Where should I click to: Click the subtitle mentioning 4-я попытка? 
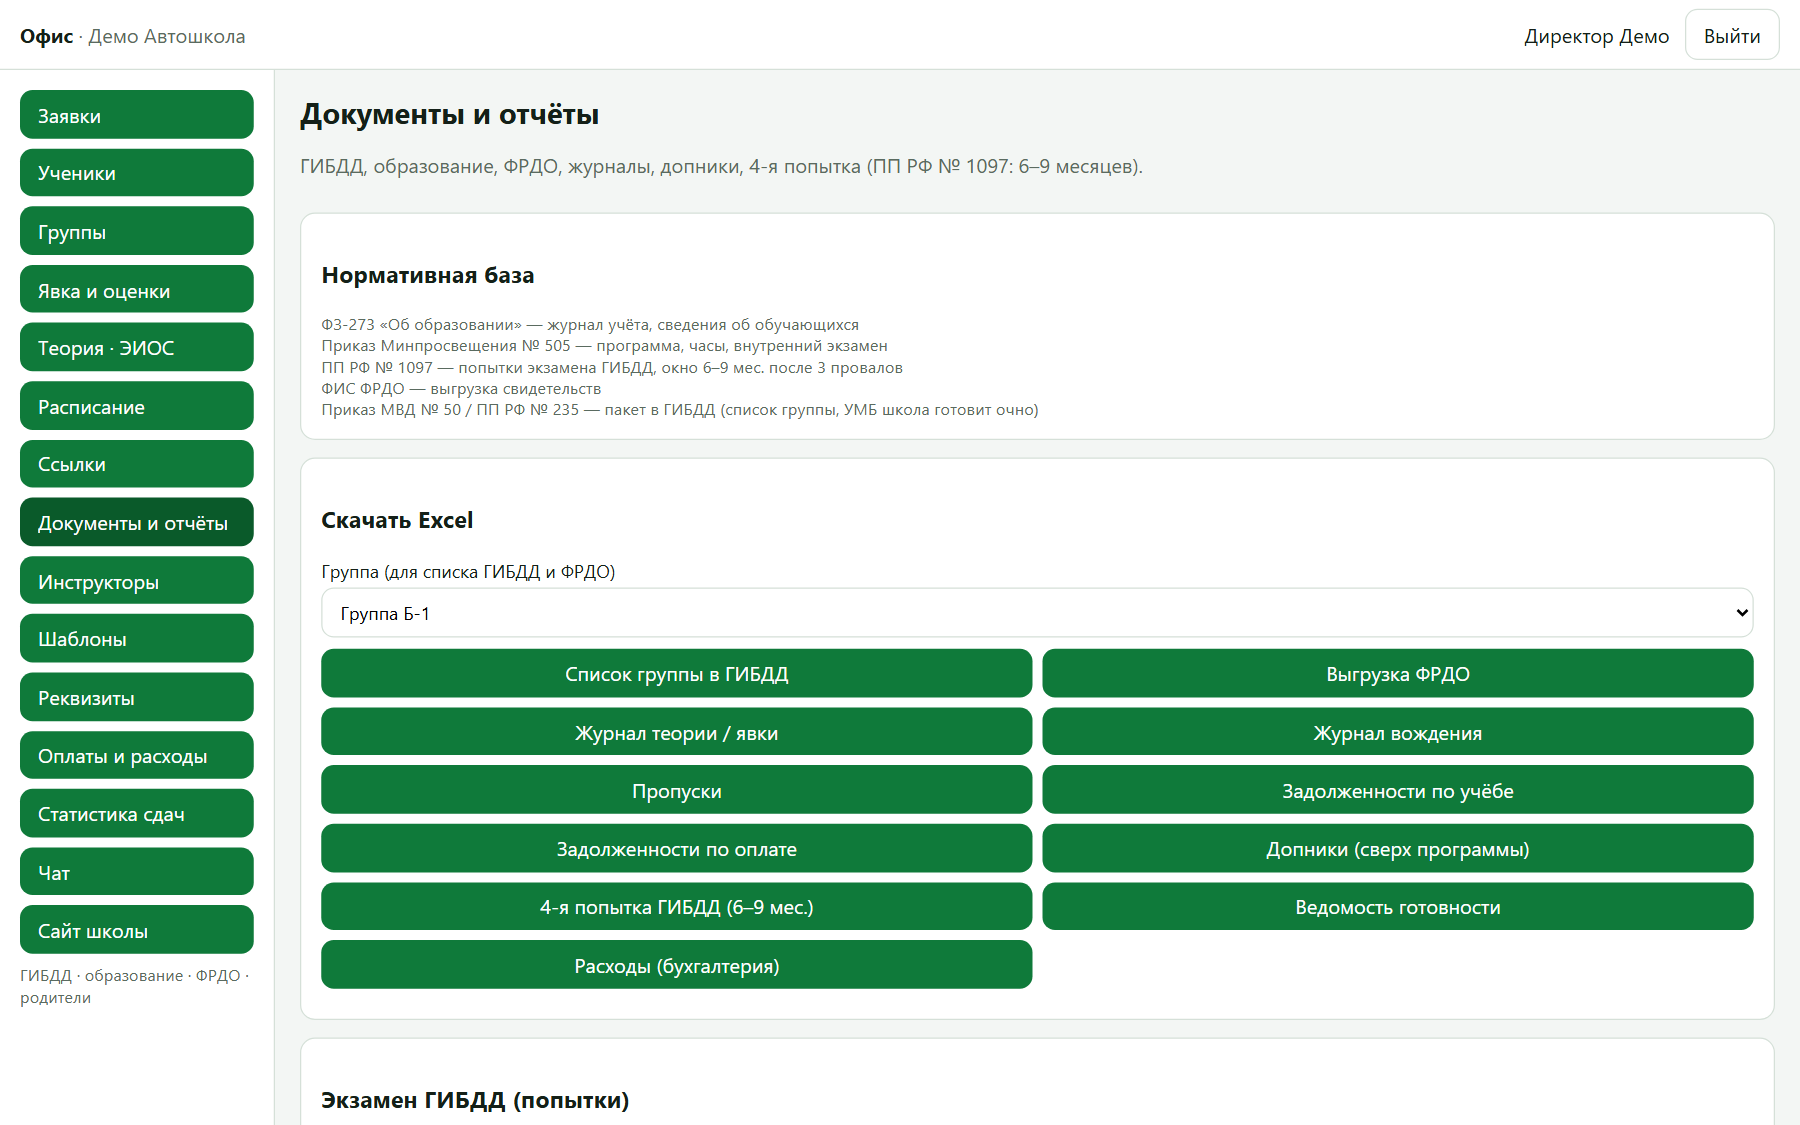pos(721,166)
